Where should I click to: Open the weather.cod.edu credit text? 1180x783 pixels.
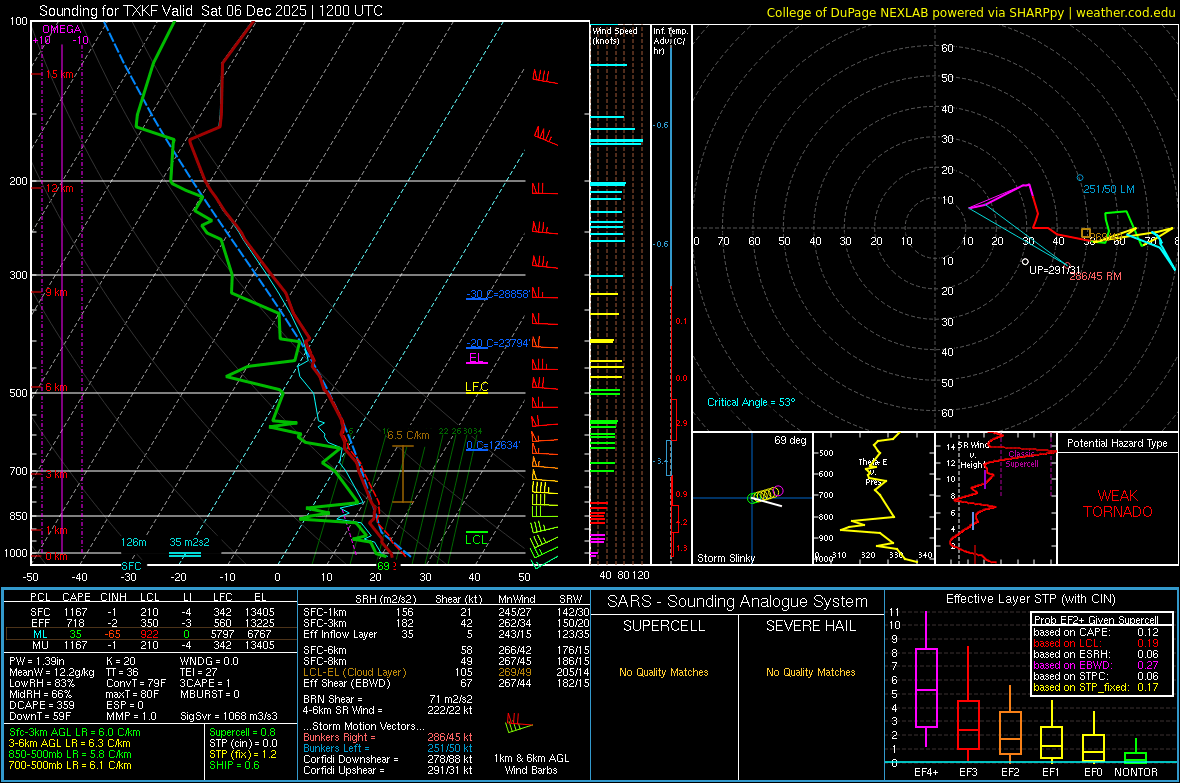971,12
